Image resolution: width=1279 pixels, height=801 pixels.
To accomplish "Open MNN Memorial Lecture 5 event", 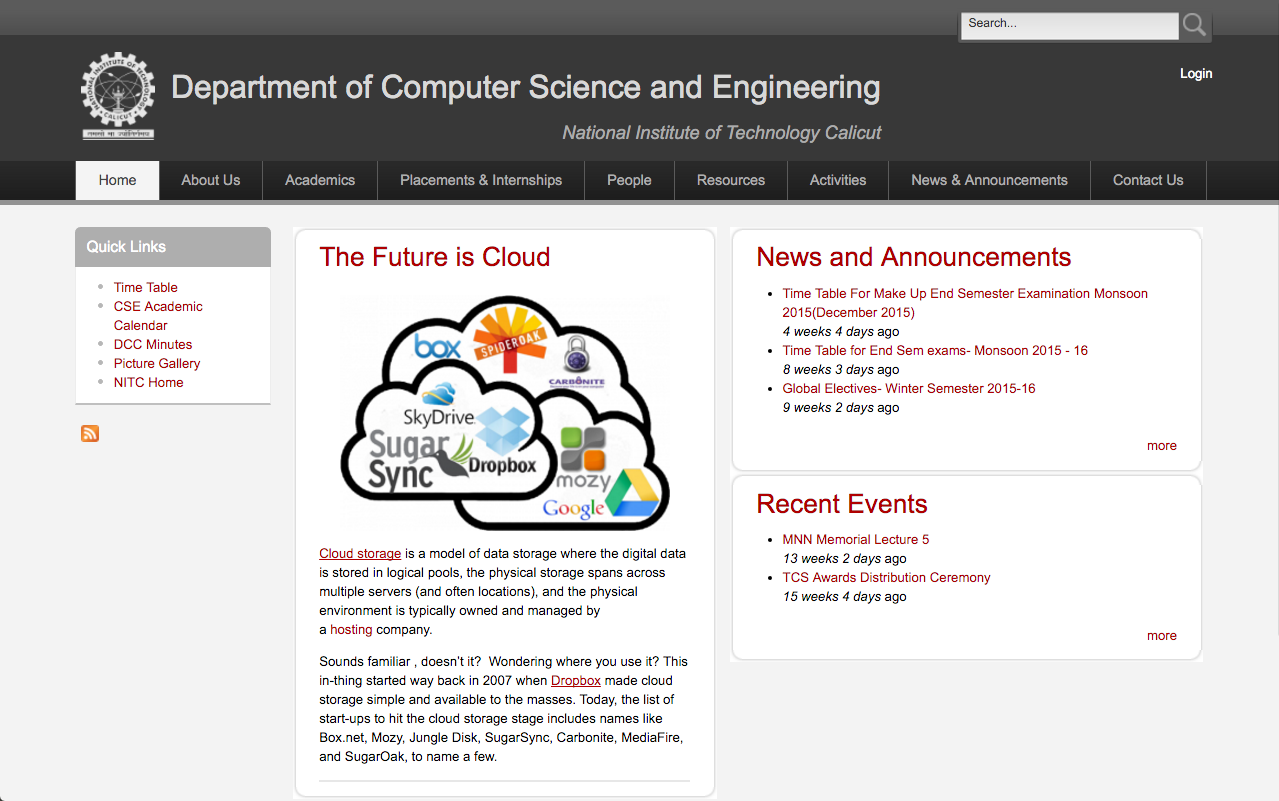I will point(856,539).
